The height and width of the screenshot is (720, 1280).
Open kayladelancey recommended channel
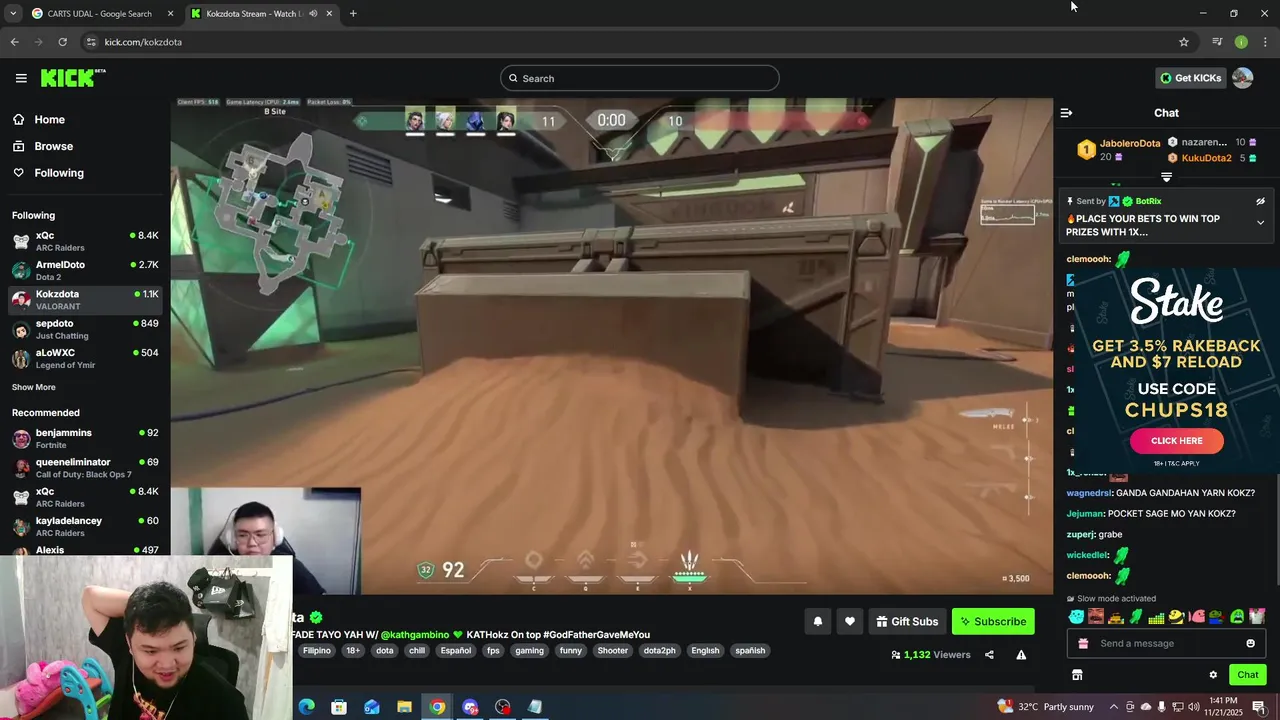pyautogui.click(x=85, y=526)
